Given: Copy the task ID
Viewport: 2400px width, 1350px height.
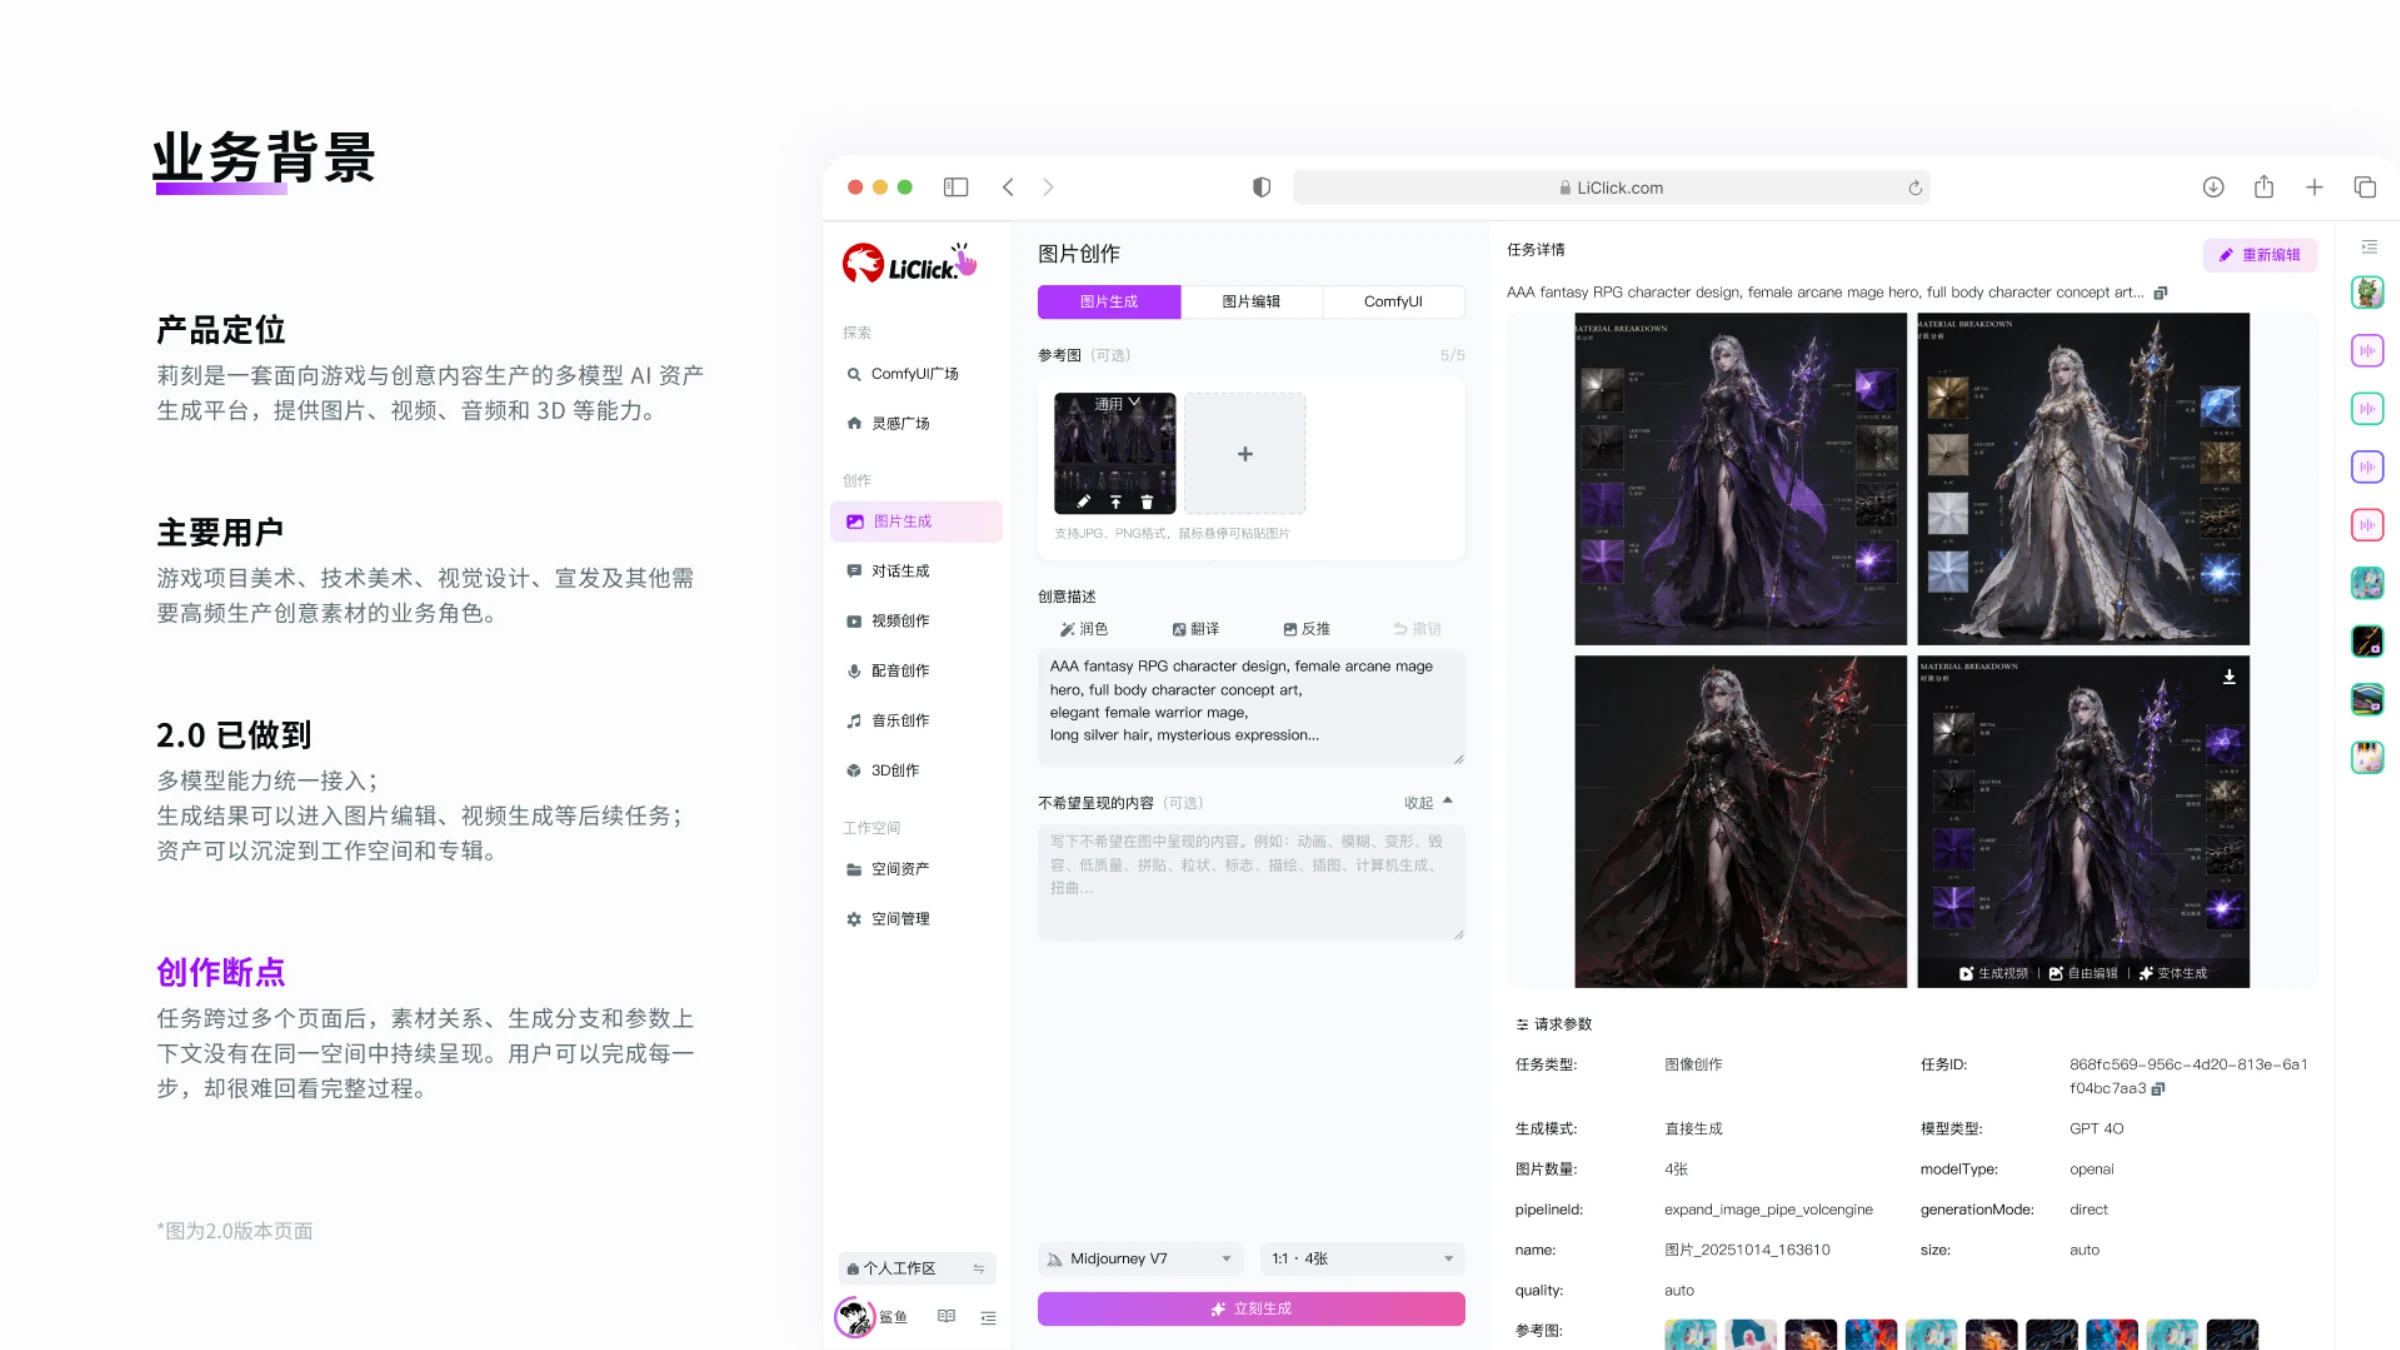Looking at the screenshot, I should tap(2158, 1089).
